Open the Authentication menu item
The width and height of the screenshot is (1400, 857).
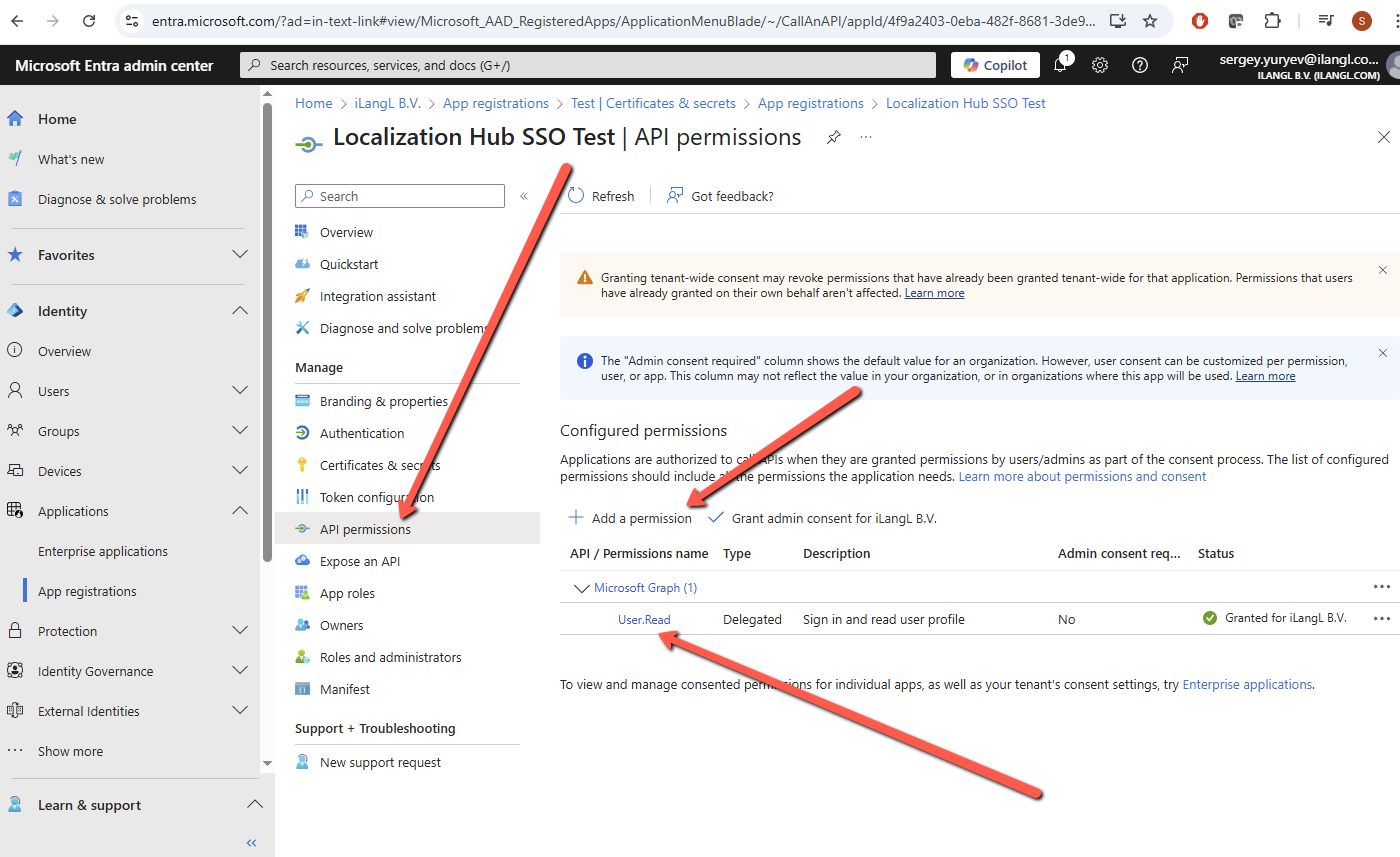(x=362, y=433)
